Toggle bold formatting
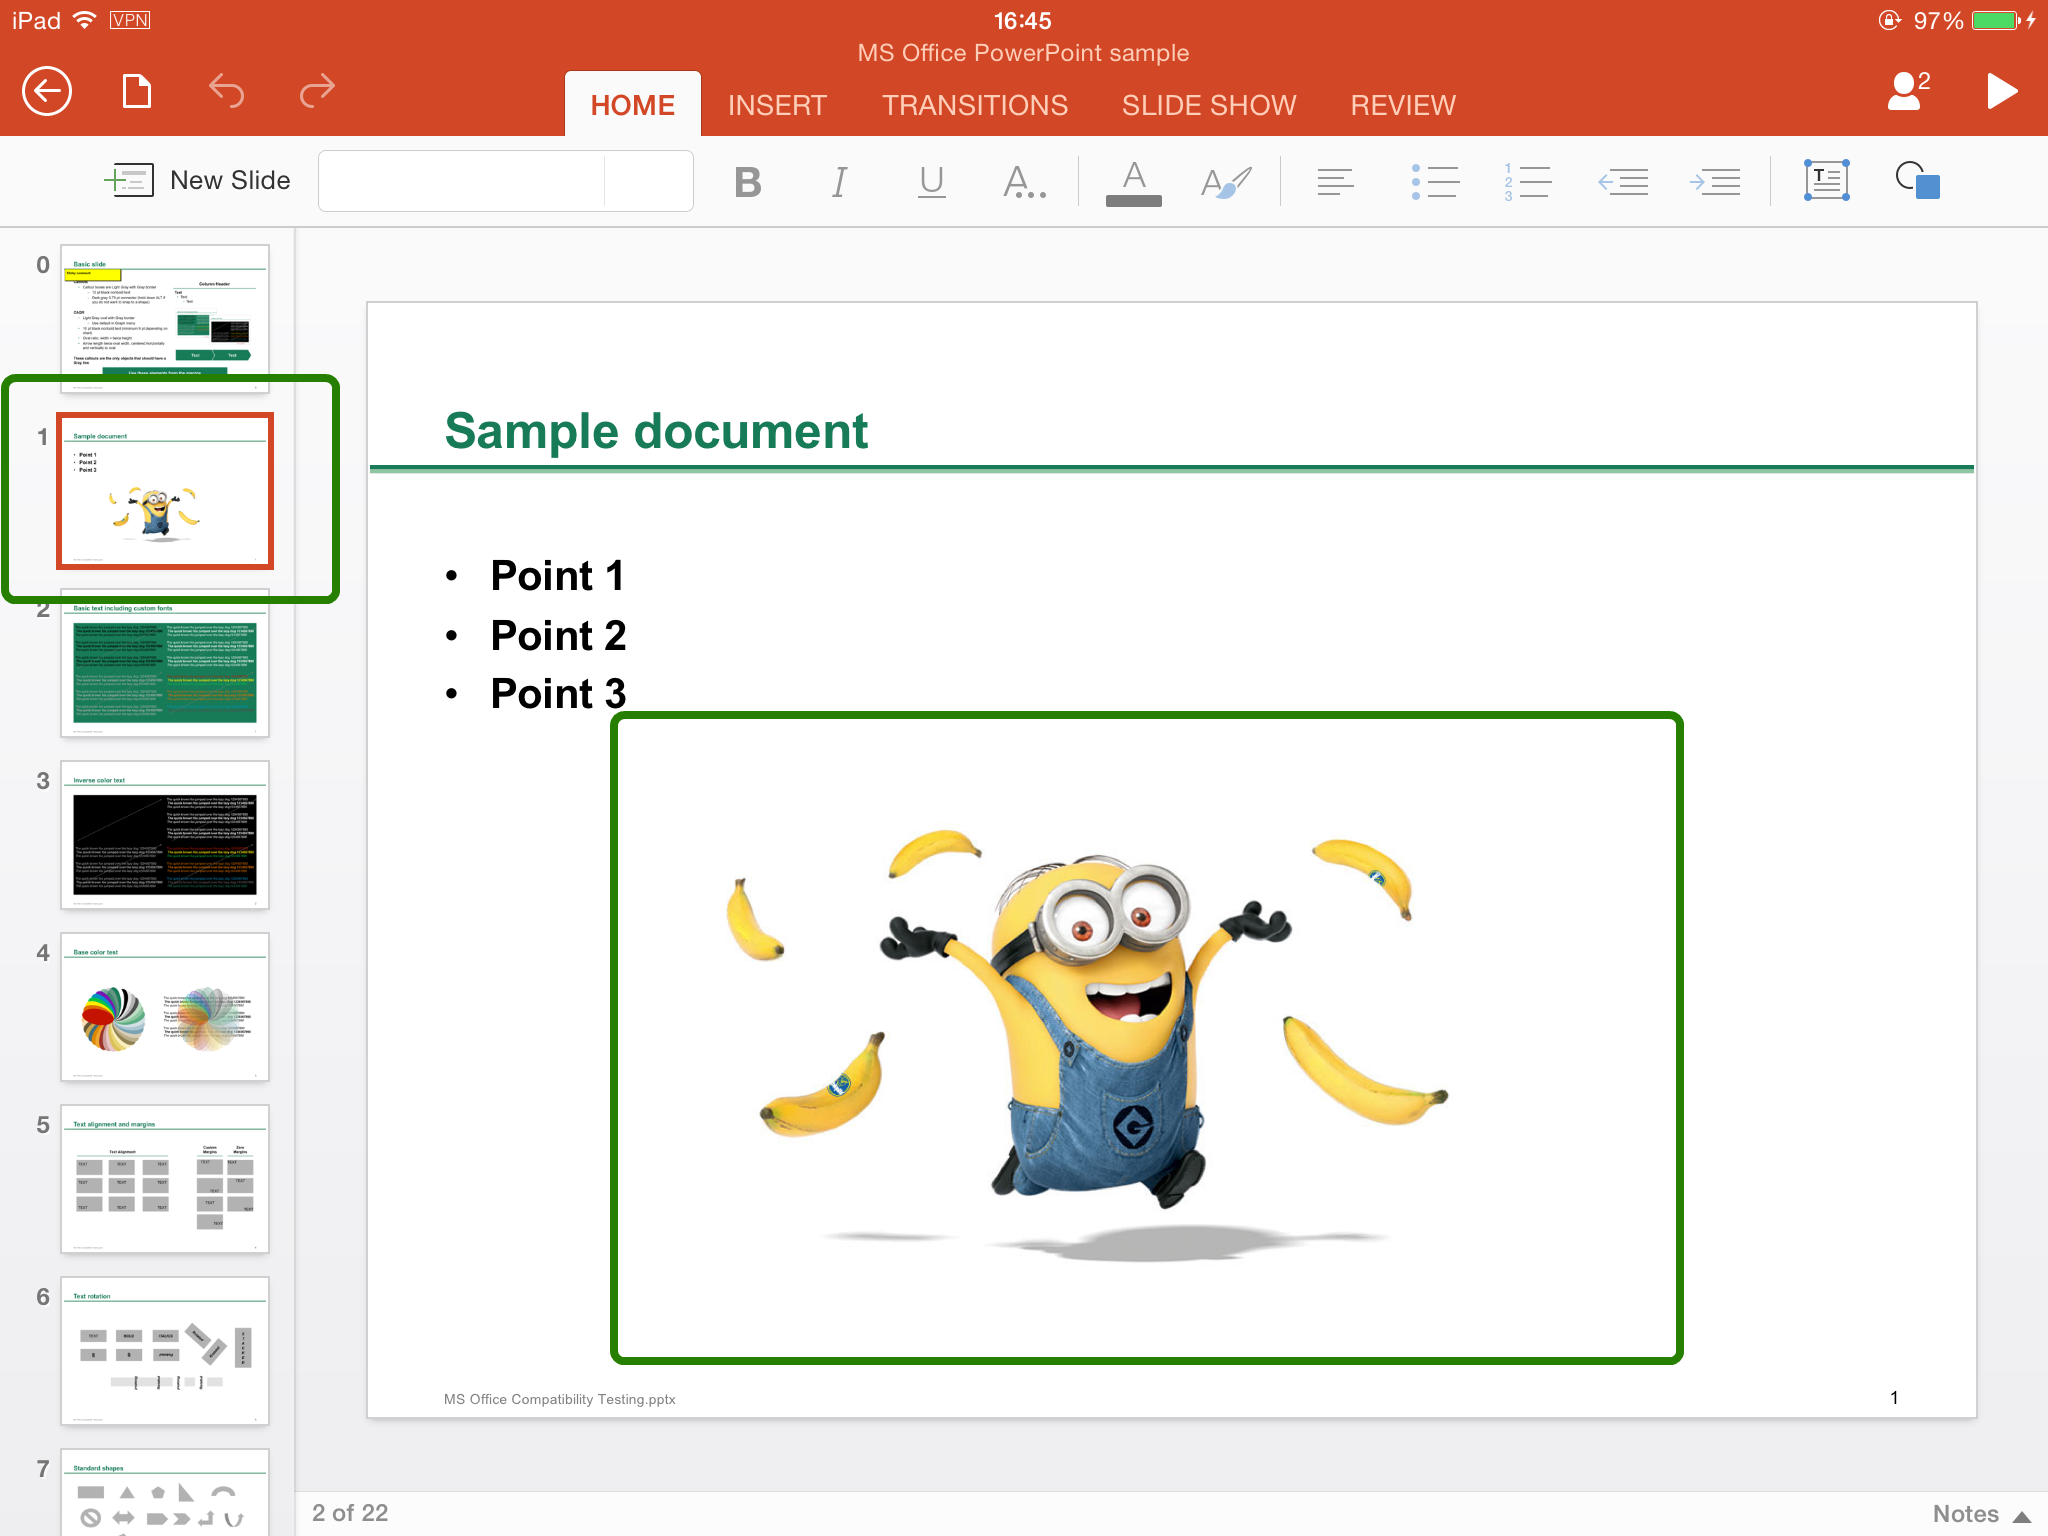 (748, 182)
